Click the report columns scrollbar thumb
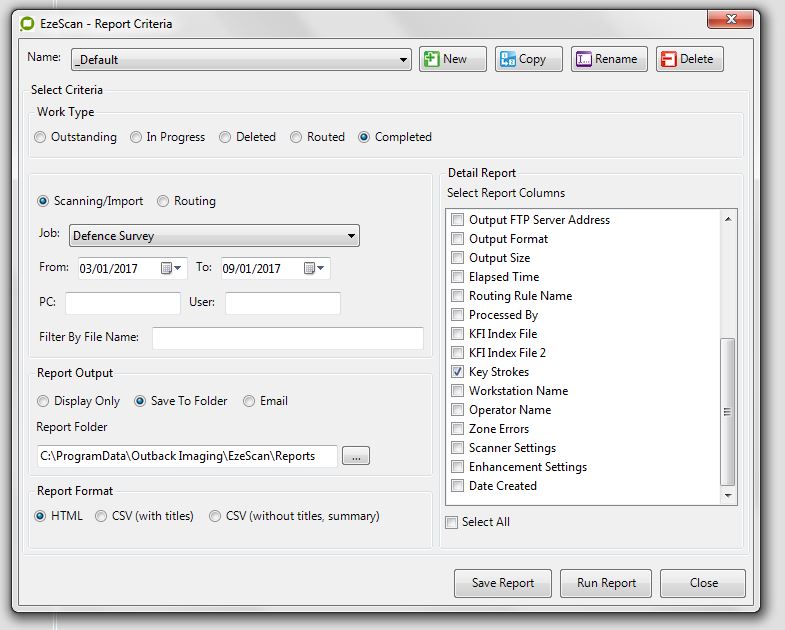785x630 pixels. click(x=727, y=412)
